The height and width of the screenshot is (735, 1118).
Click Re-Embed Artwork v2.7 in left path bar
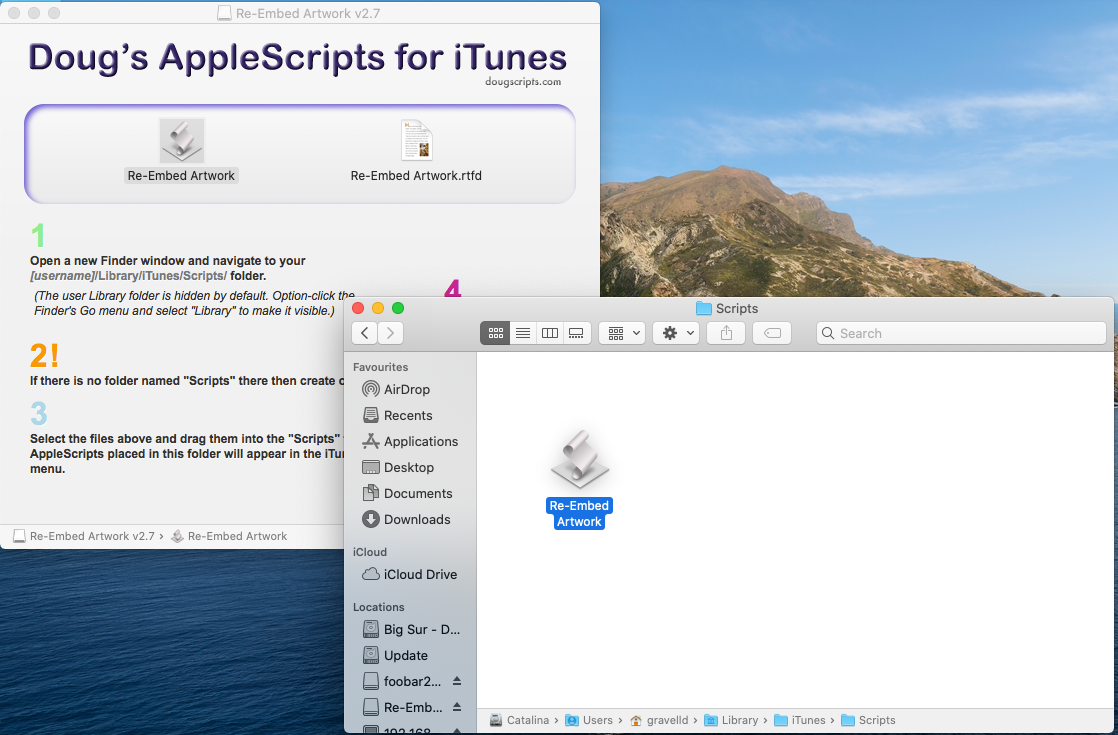tap(84, 536)
